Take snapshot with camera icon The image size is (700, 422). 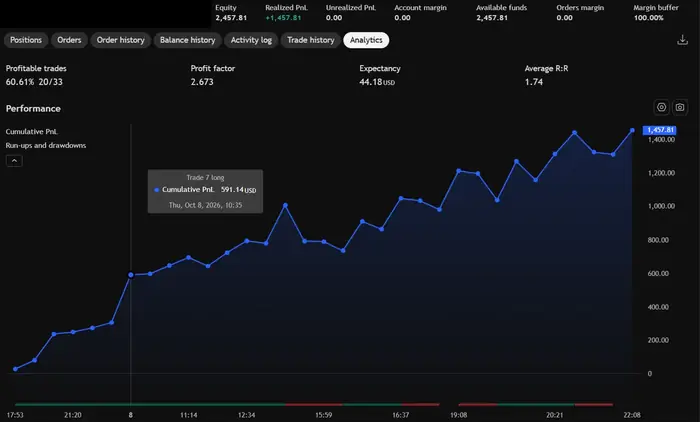tap(679, 107)
